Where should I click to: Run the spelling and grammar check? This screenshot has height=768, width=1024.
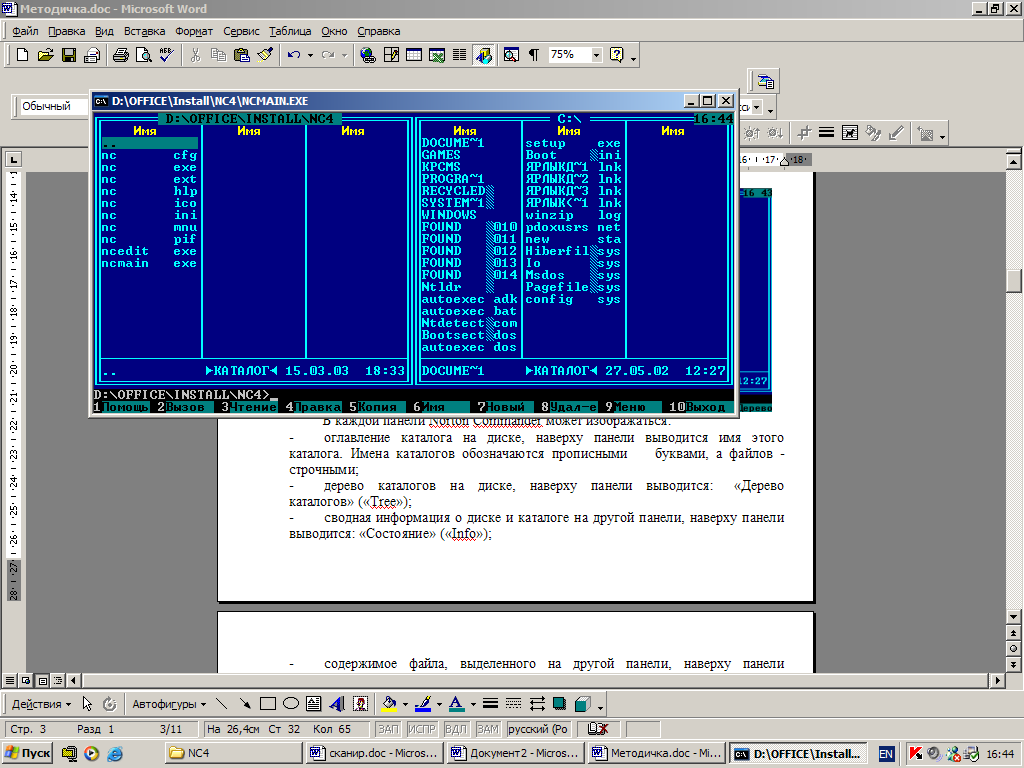click(167, 55)
